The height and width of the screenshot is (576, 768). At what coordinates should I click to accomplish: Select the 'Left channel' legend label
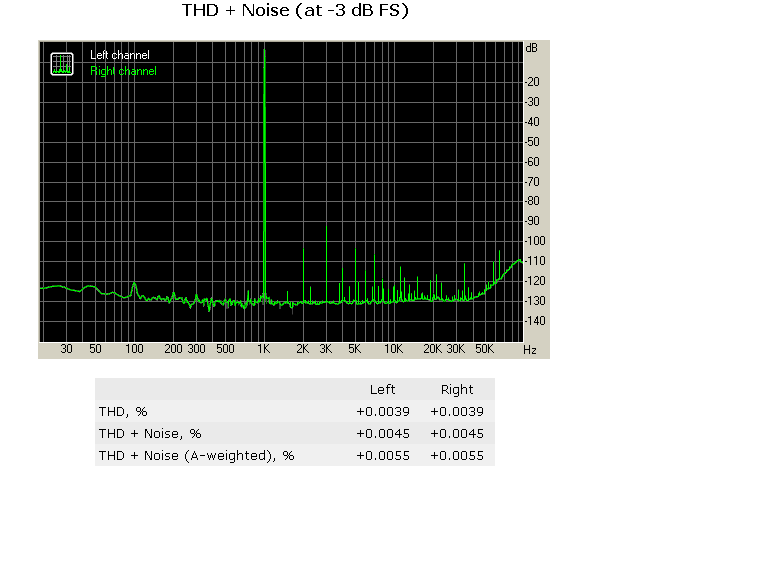pyautogui.click(x=120, y=55)
